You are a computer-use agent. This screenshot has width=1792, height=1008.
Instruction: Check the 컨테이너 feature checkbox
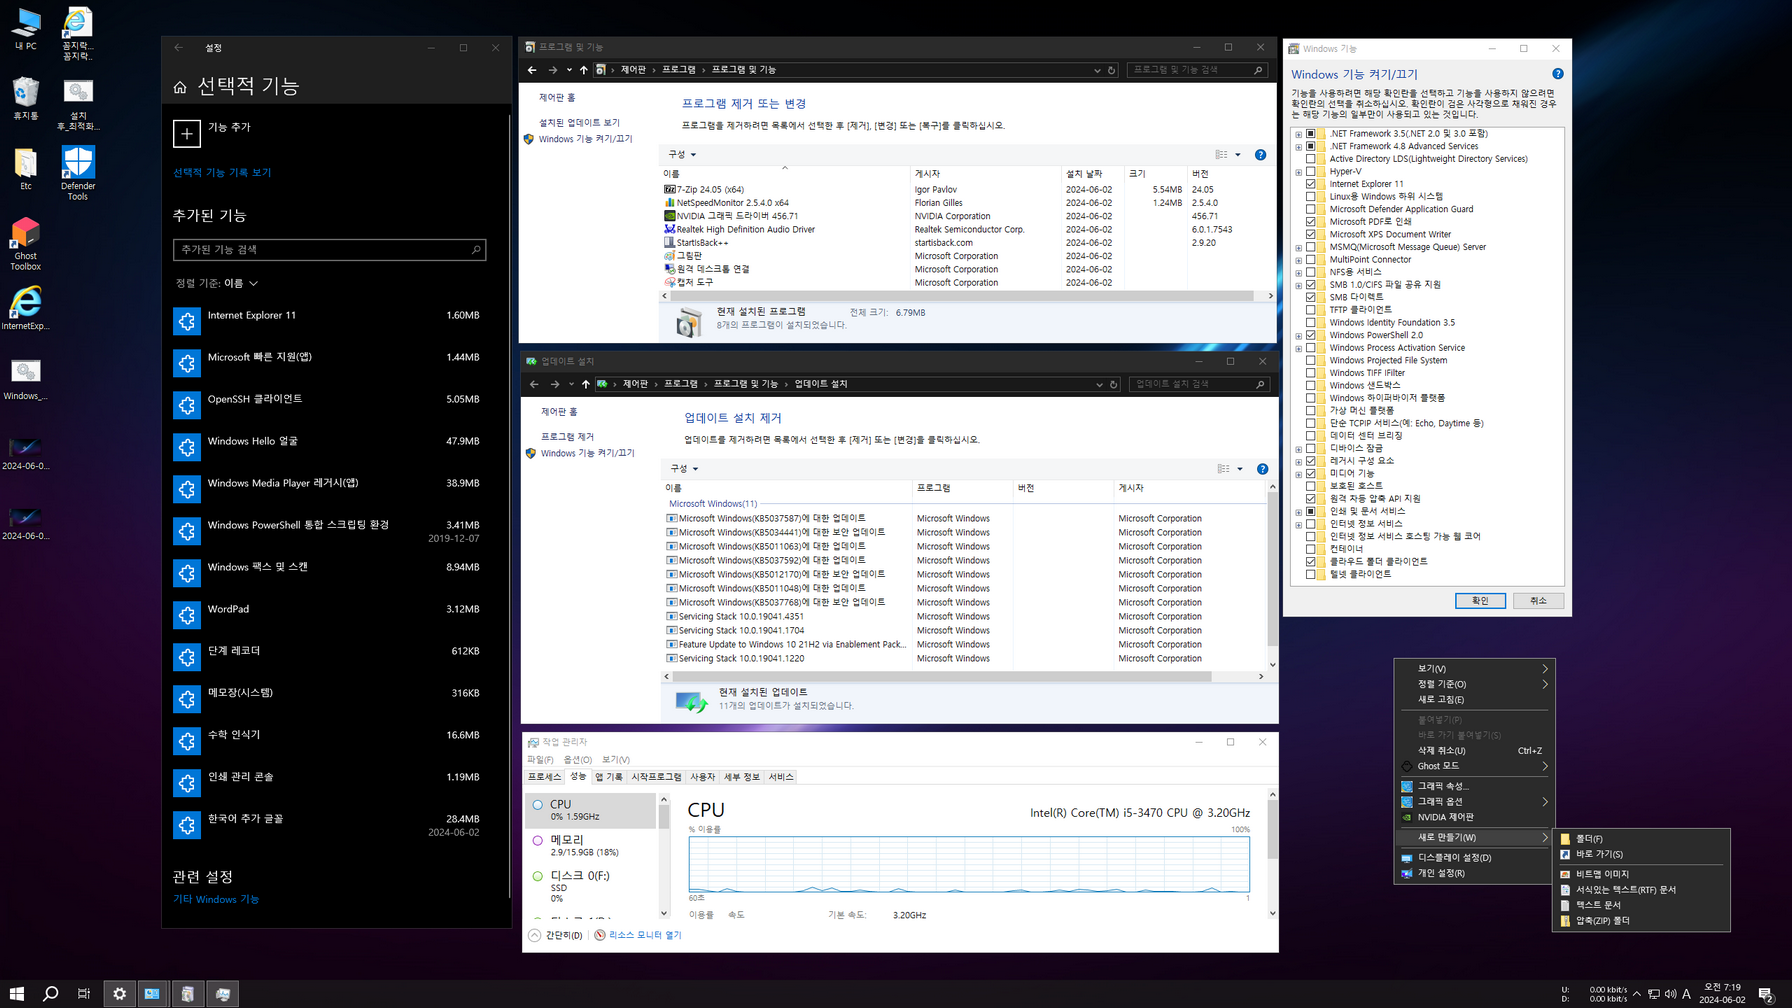1311,549
